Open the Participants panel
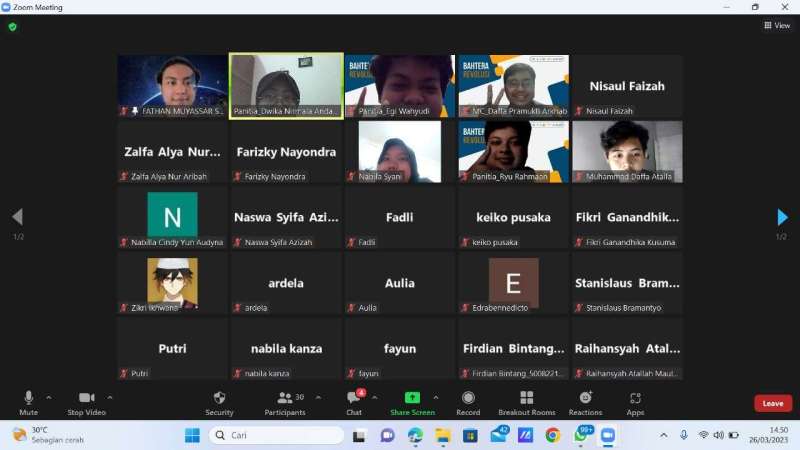800x450 pixels. (x=285, y=403)
